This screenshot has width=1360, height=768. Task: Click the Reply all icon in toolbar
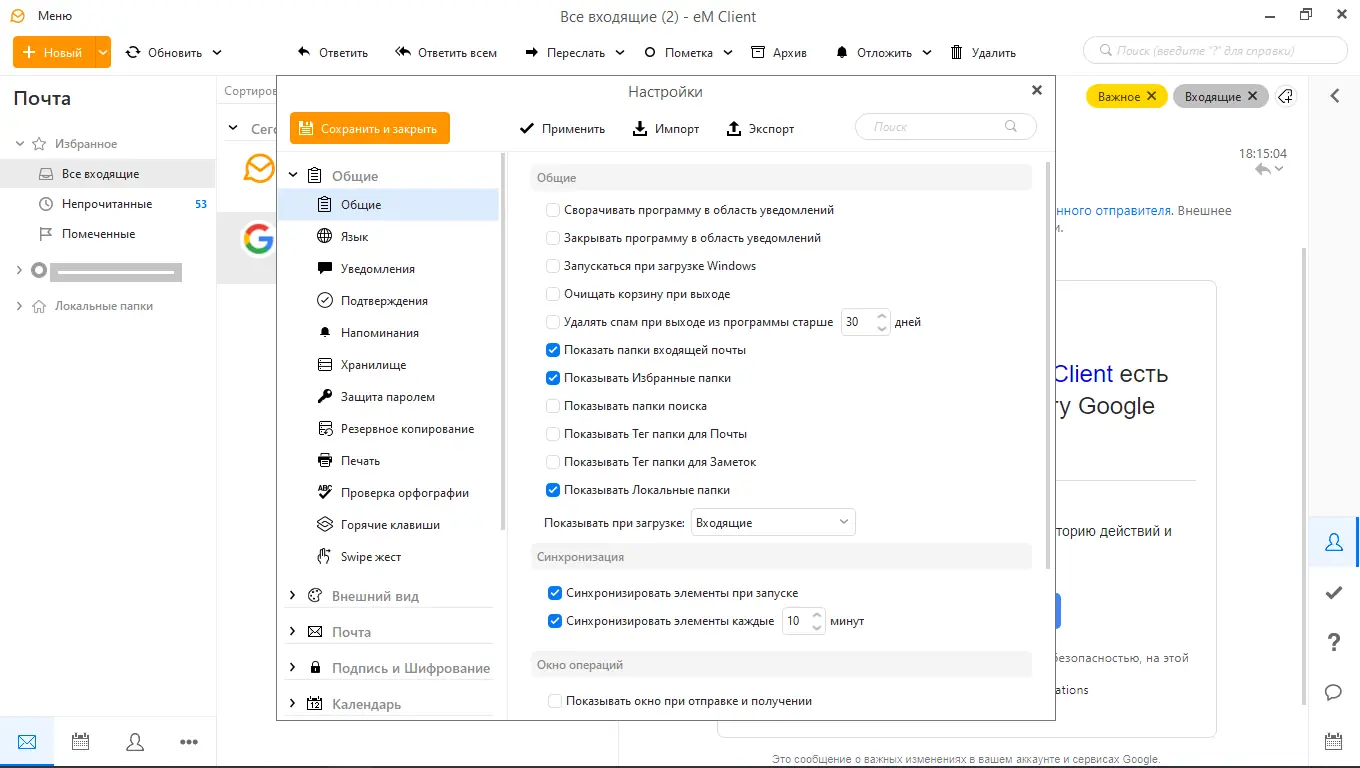coord(403,52)
